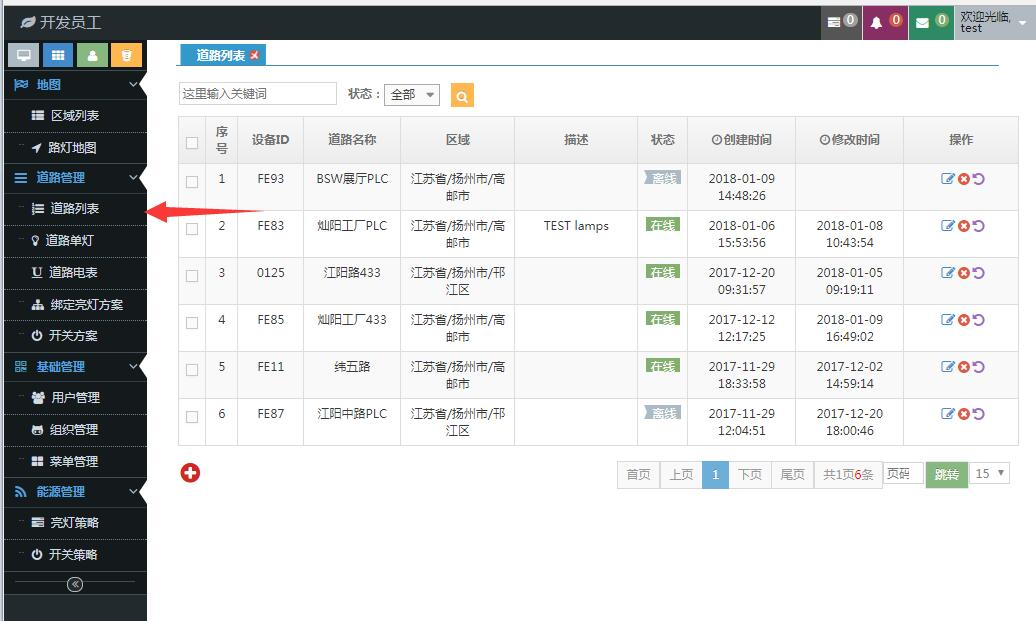Collapse sidebar with double-arrow icon

[x=74, y=585]
